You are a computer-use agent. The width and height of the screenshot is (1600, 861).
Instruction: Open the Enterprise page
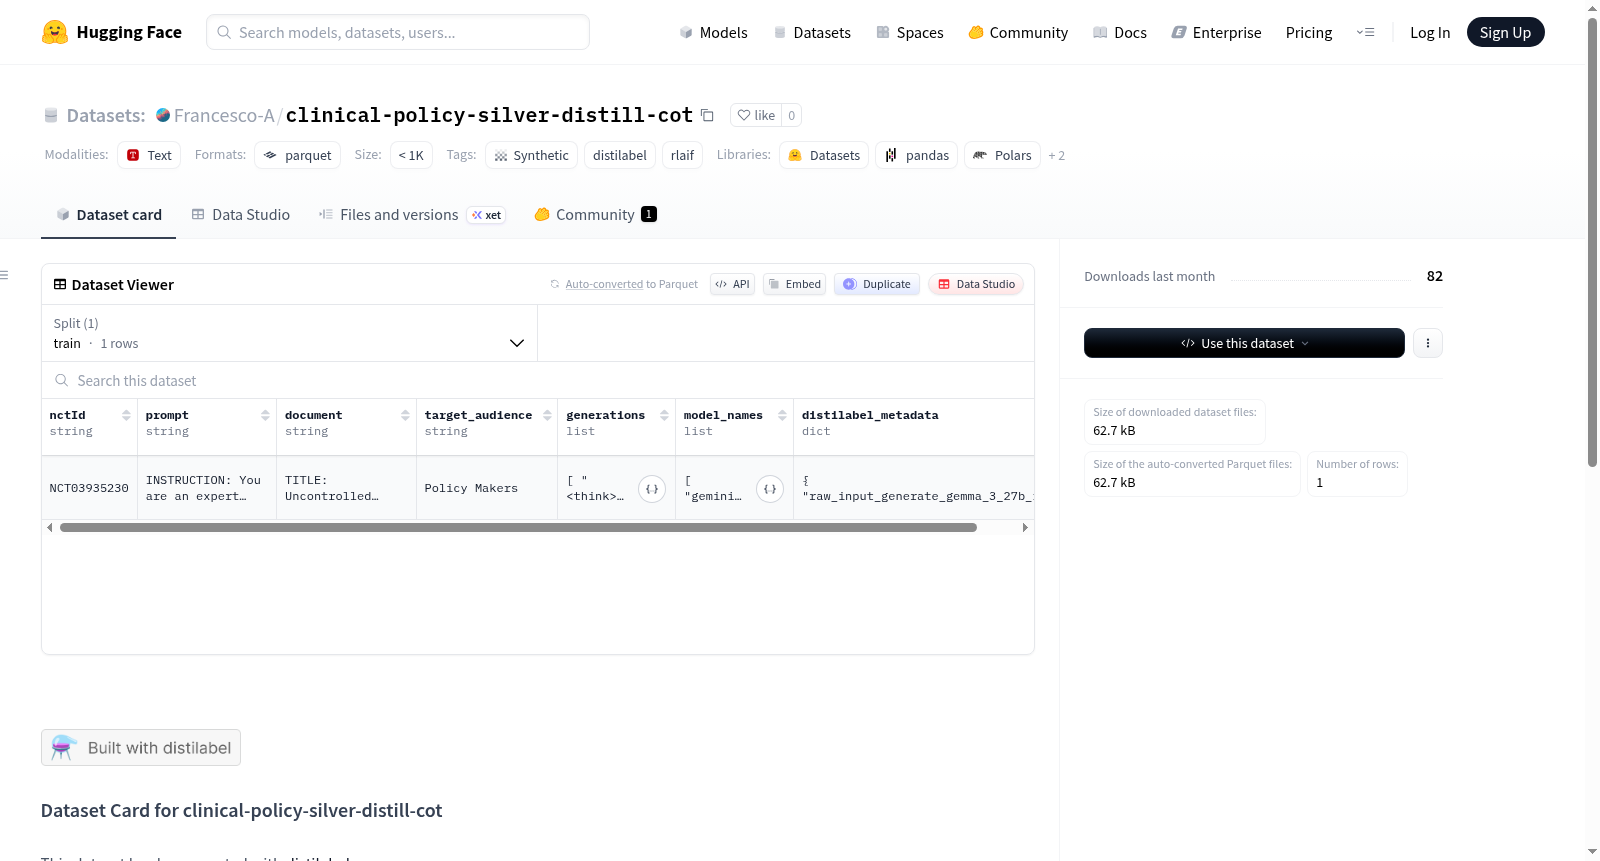pyautogui.click(x=1216, y=32)
